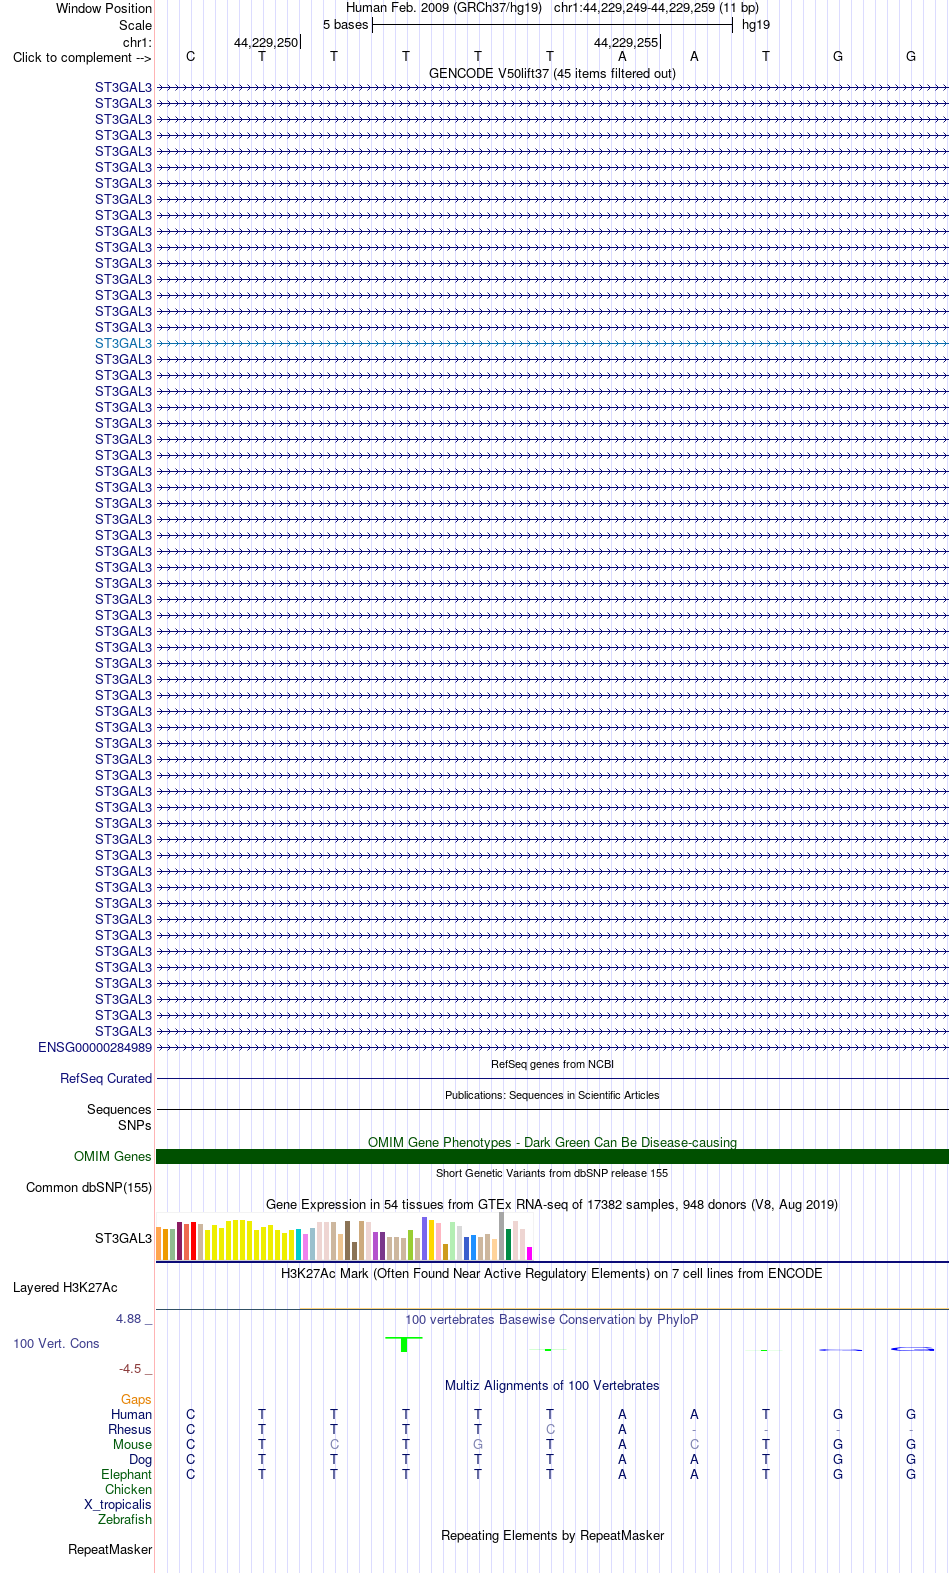This screenshot has height=1573, width=950.
Task: Click the tallest gray bar in GTEx chart
Action: [x=501, y=1236]
